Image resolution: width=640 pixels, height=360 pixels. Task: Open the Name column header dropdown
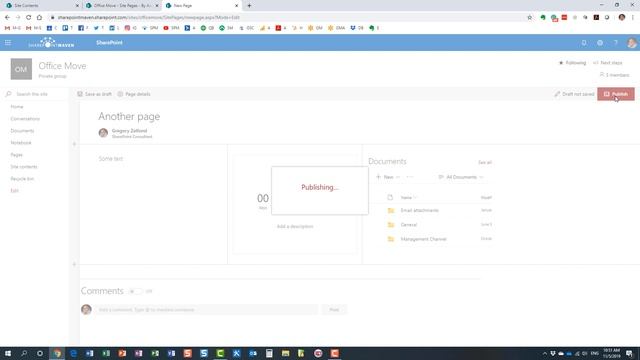point(409,198)
